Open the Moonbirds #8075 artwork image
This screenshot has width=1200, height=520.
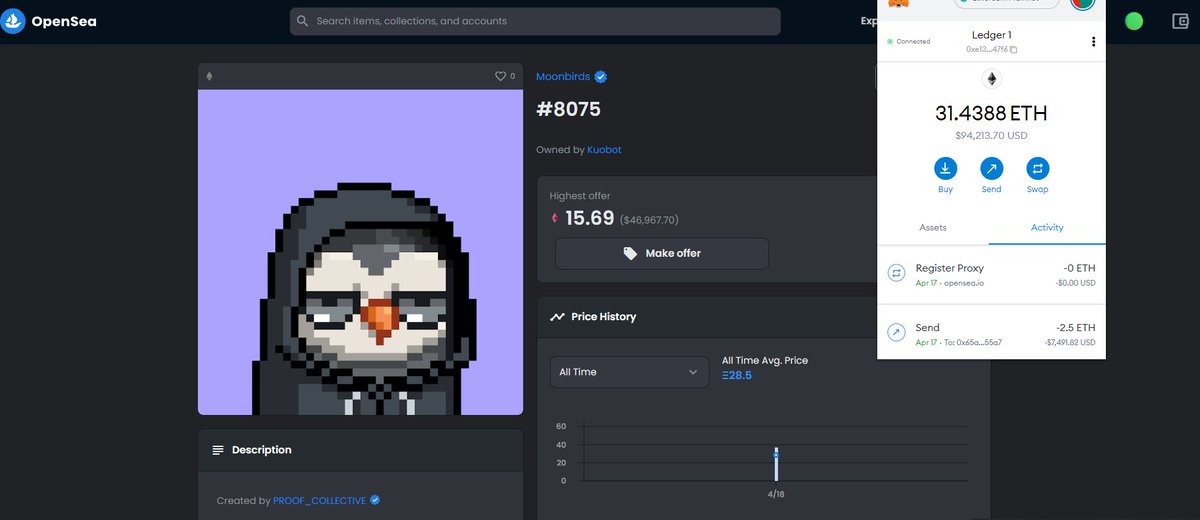pos(360,252)
